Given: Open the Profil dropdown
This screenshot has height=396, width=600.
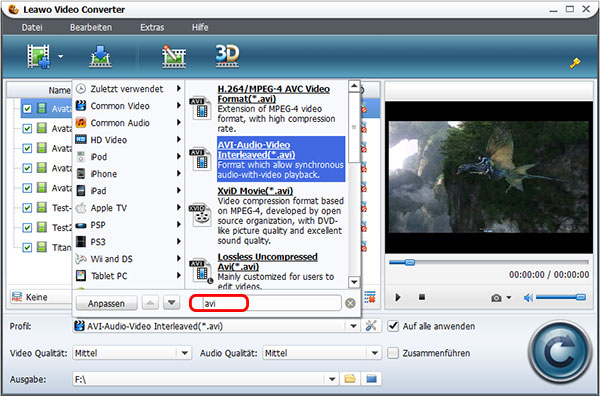Looking at the screenshot, I should point(353,326).
